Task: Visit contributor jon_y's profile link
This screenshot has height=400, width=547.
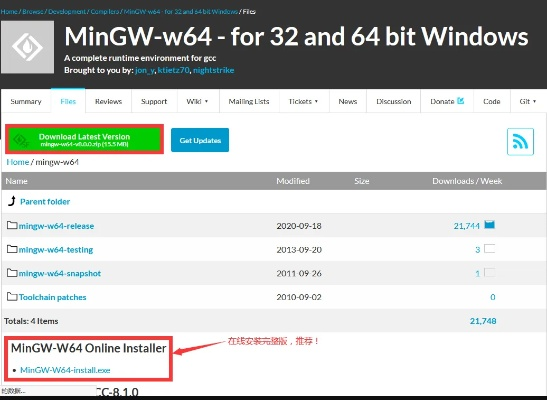Action: pyautogui.click(x=144, y=70)
